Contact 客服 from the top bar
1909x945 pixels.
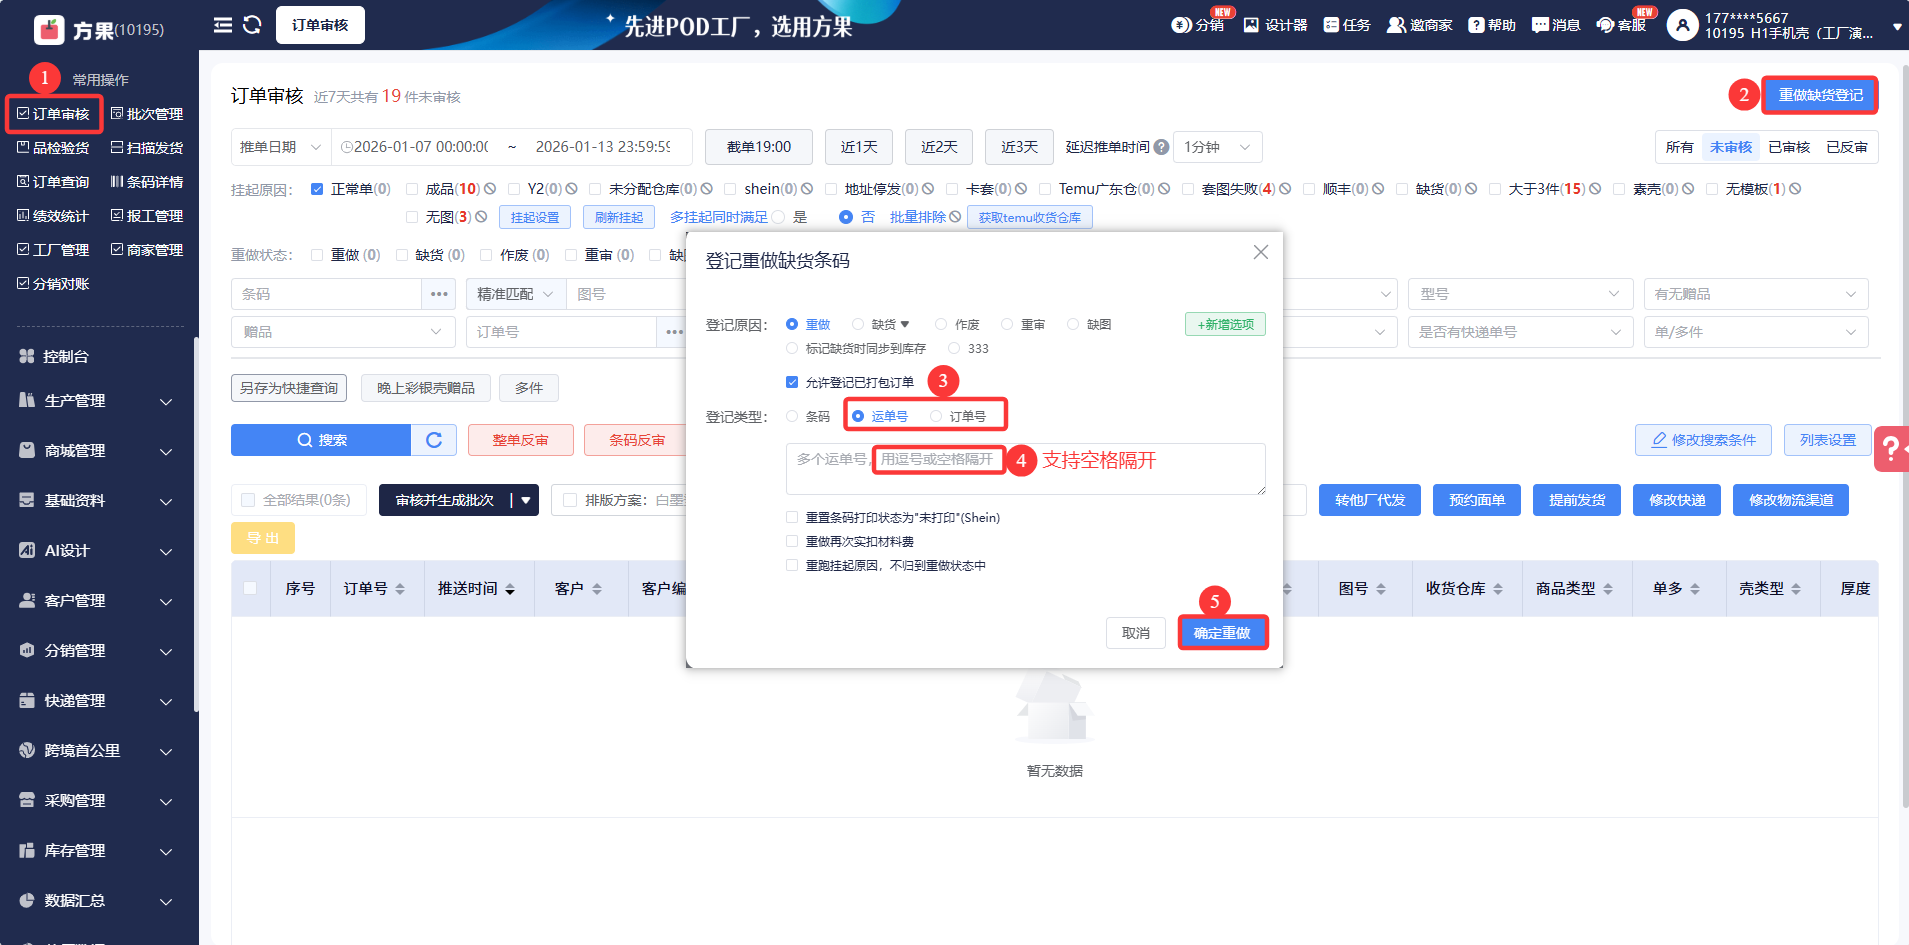point(1621,25)
